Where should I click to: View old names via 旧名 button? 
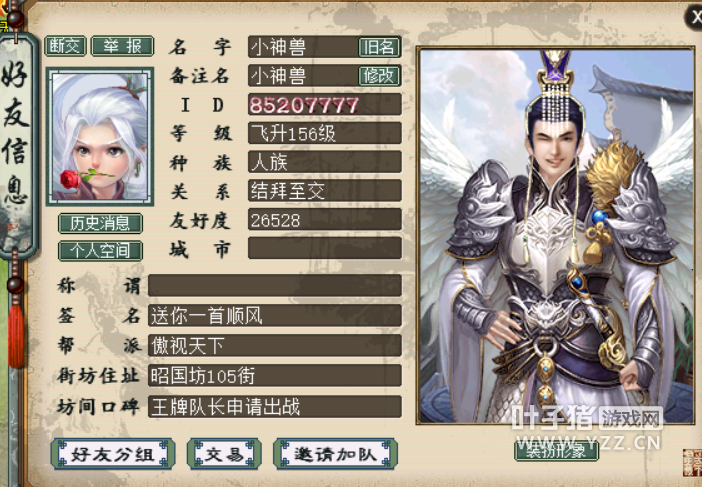pos(379,47)
